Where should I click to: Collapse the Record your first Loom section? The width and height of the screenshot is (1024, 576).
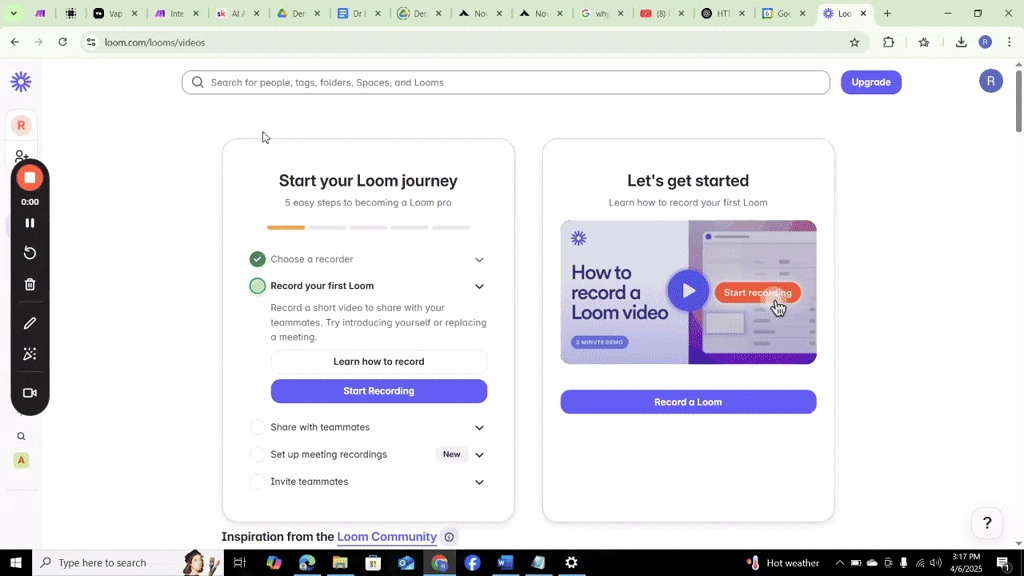click(x=479, y=286)
